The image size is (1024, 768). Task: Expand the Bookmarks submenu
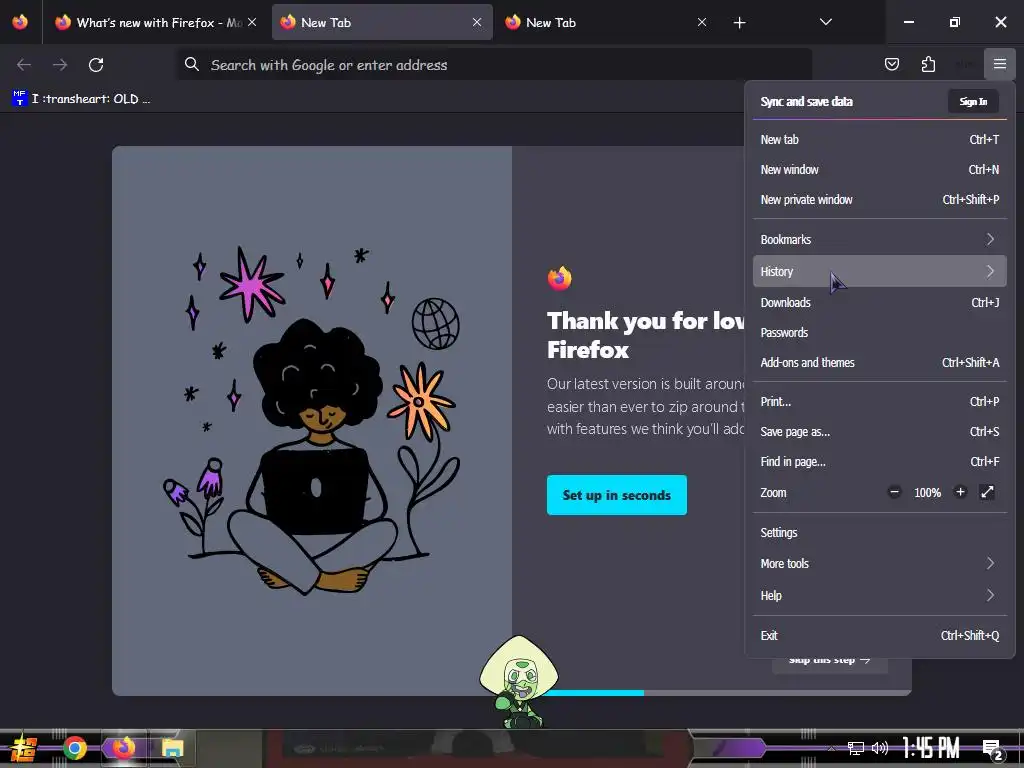point(880,239)
